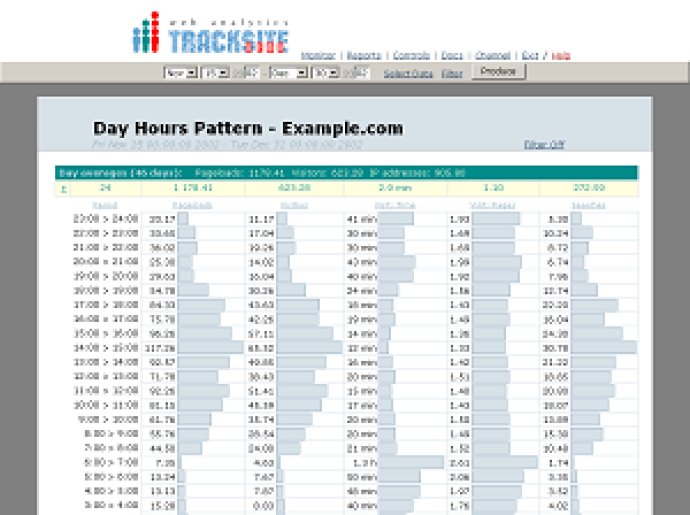This screenshot has height=515, width=690.
Task: Open the red Help link
Action: coord(561,56)
